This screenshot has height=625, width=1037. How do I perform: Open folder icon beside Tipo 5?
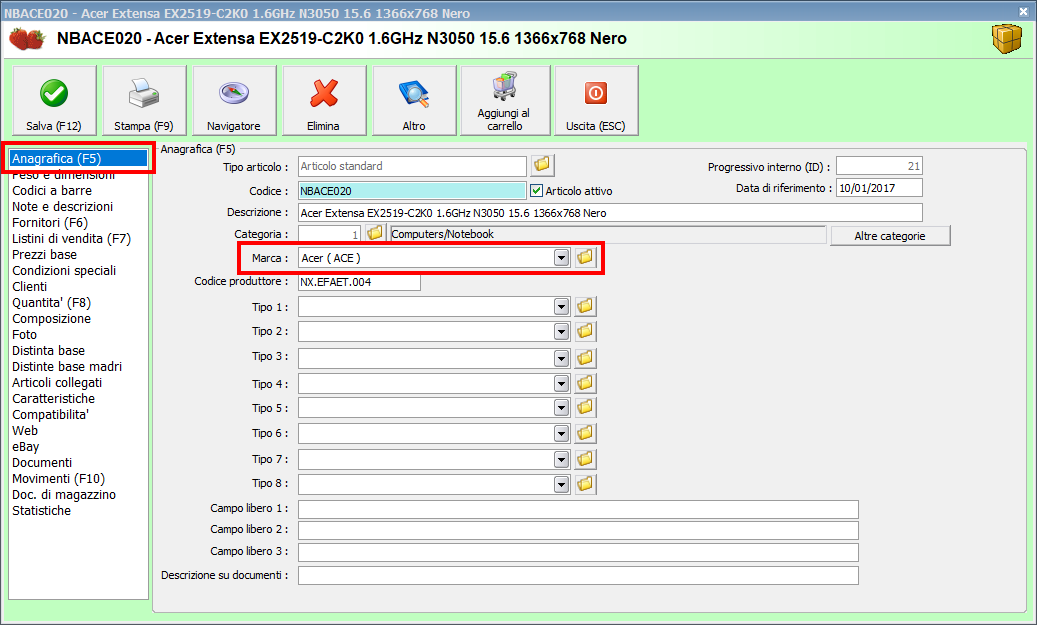point(585,407)
